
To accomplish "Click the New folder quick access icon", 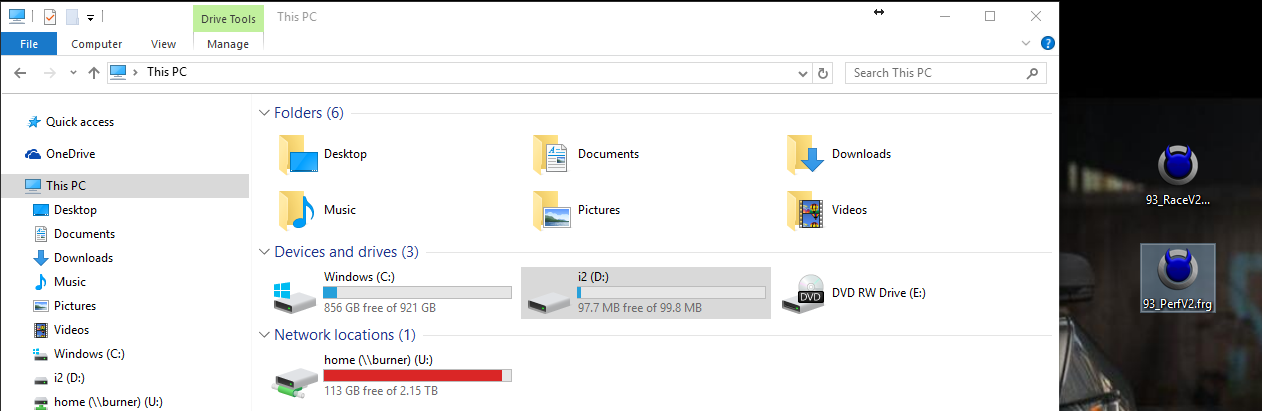I will [x=72, y=16].
